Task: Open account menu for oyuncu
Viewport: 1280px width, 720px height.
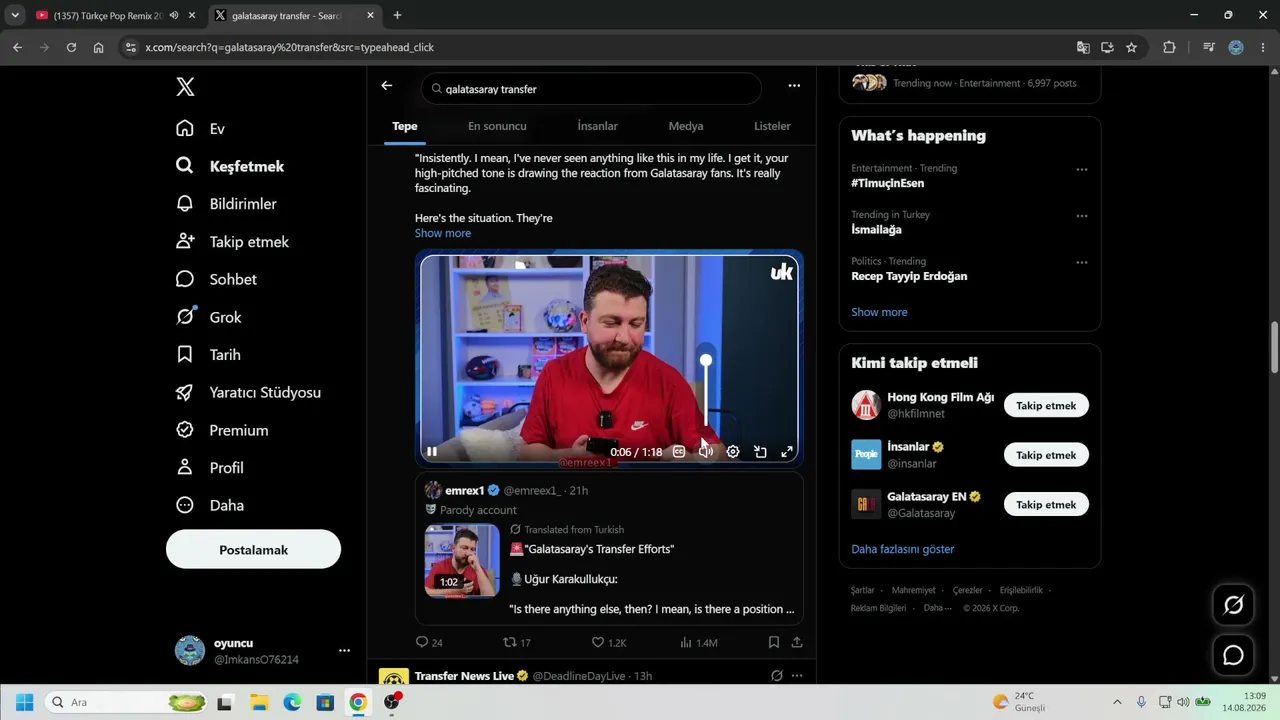Action: (344, 651)
